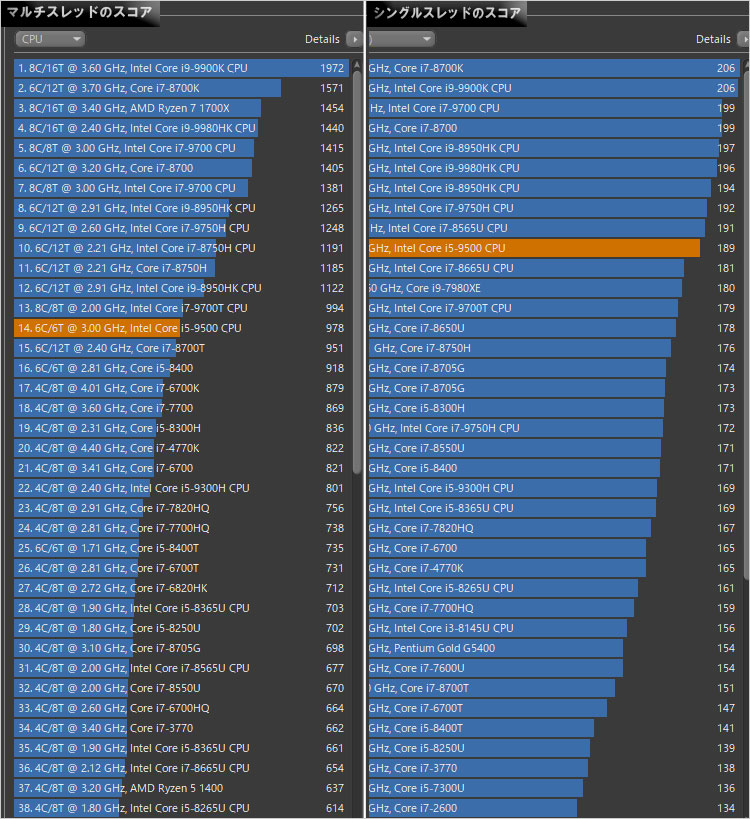This screenshot has width=750, height=819.
Task: Select single-thread Pentium Gold G5400 row
Action: coord(554,648)
